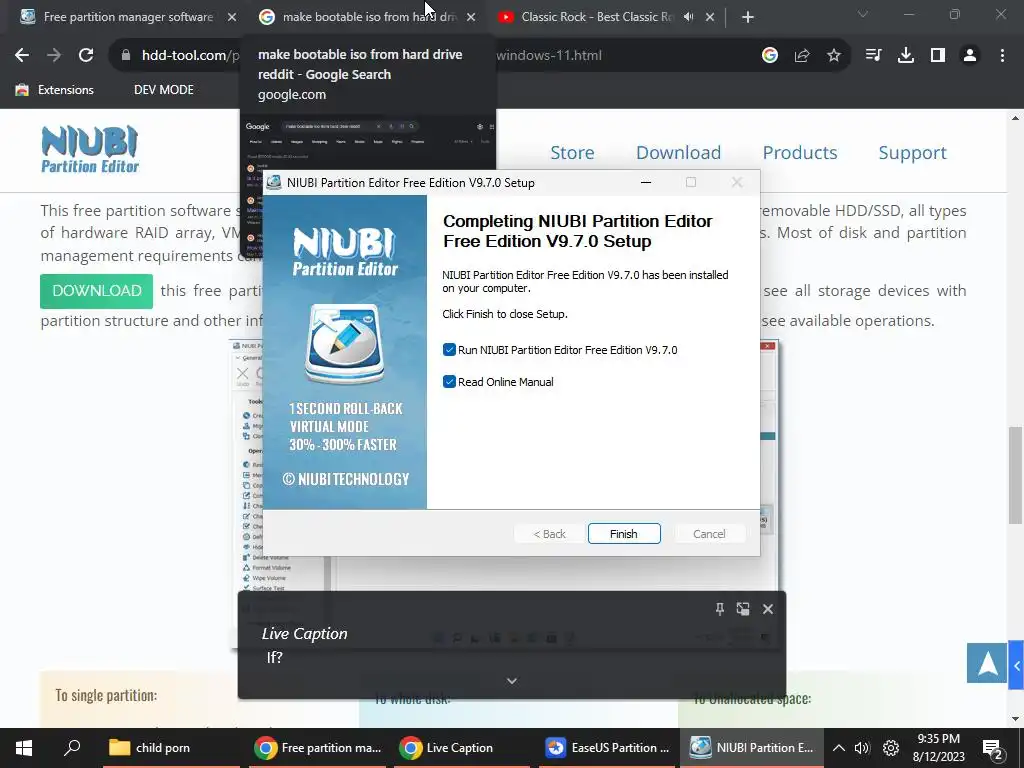Expand the Live Caption box with chevron

[512, 681]
